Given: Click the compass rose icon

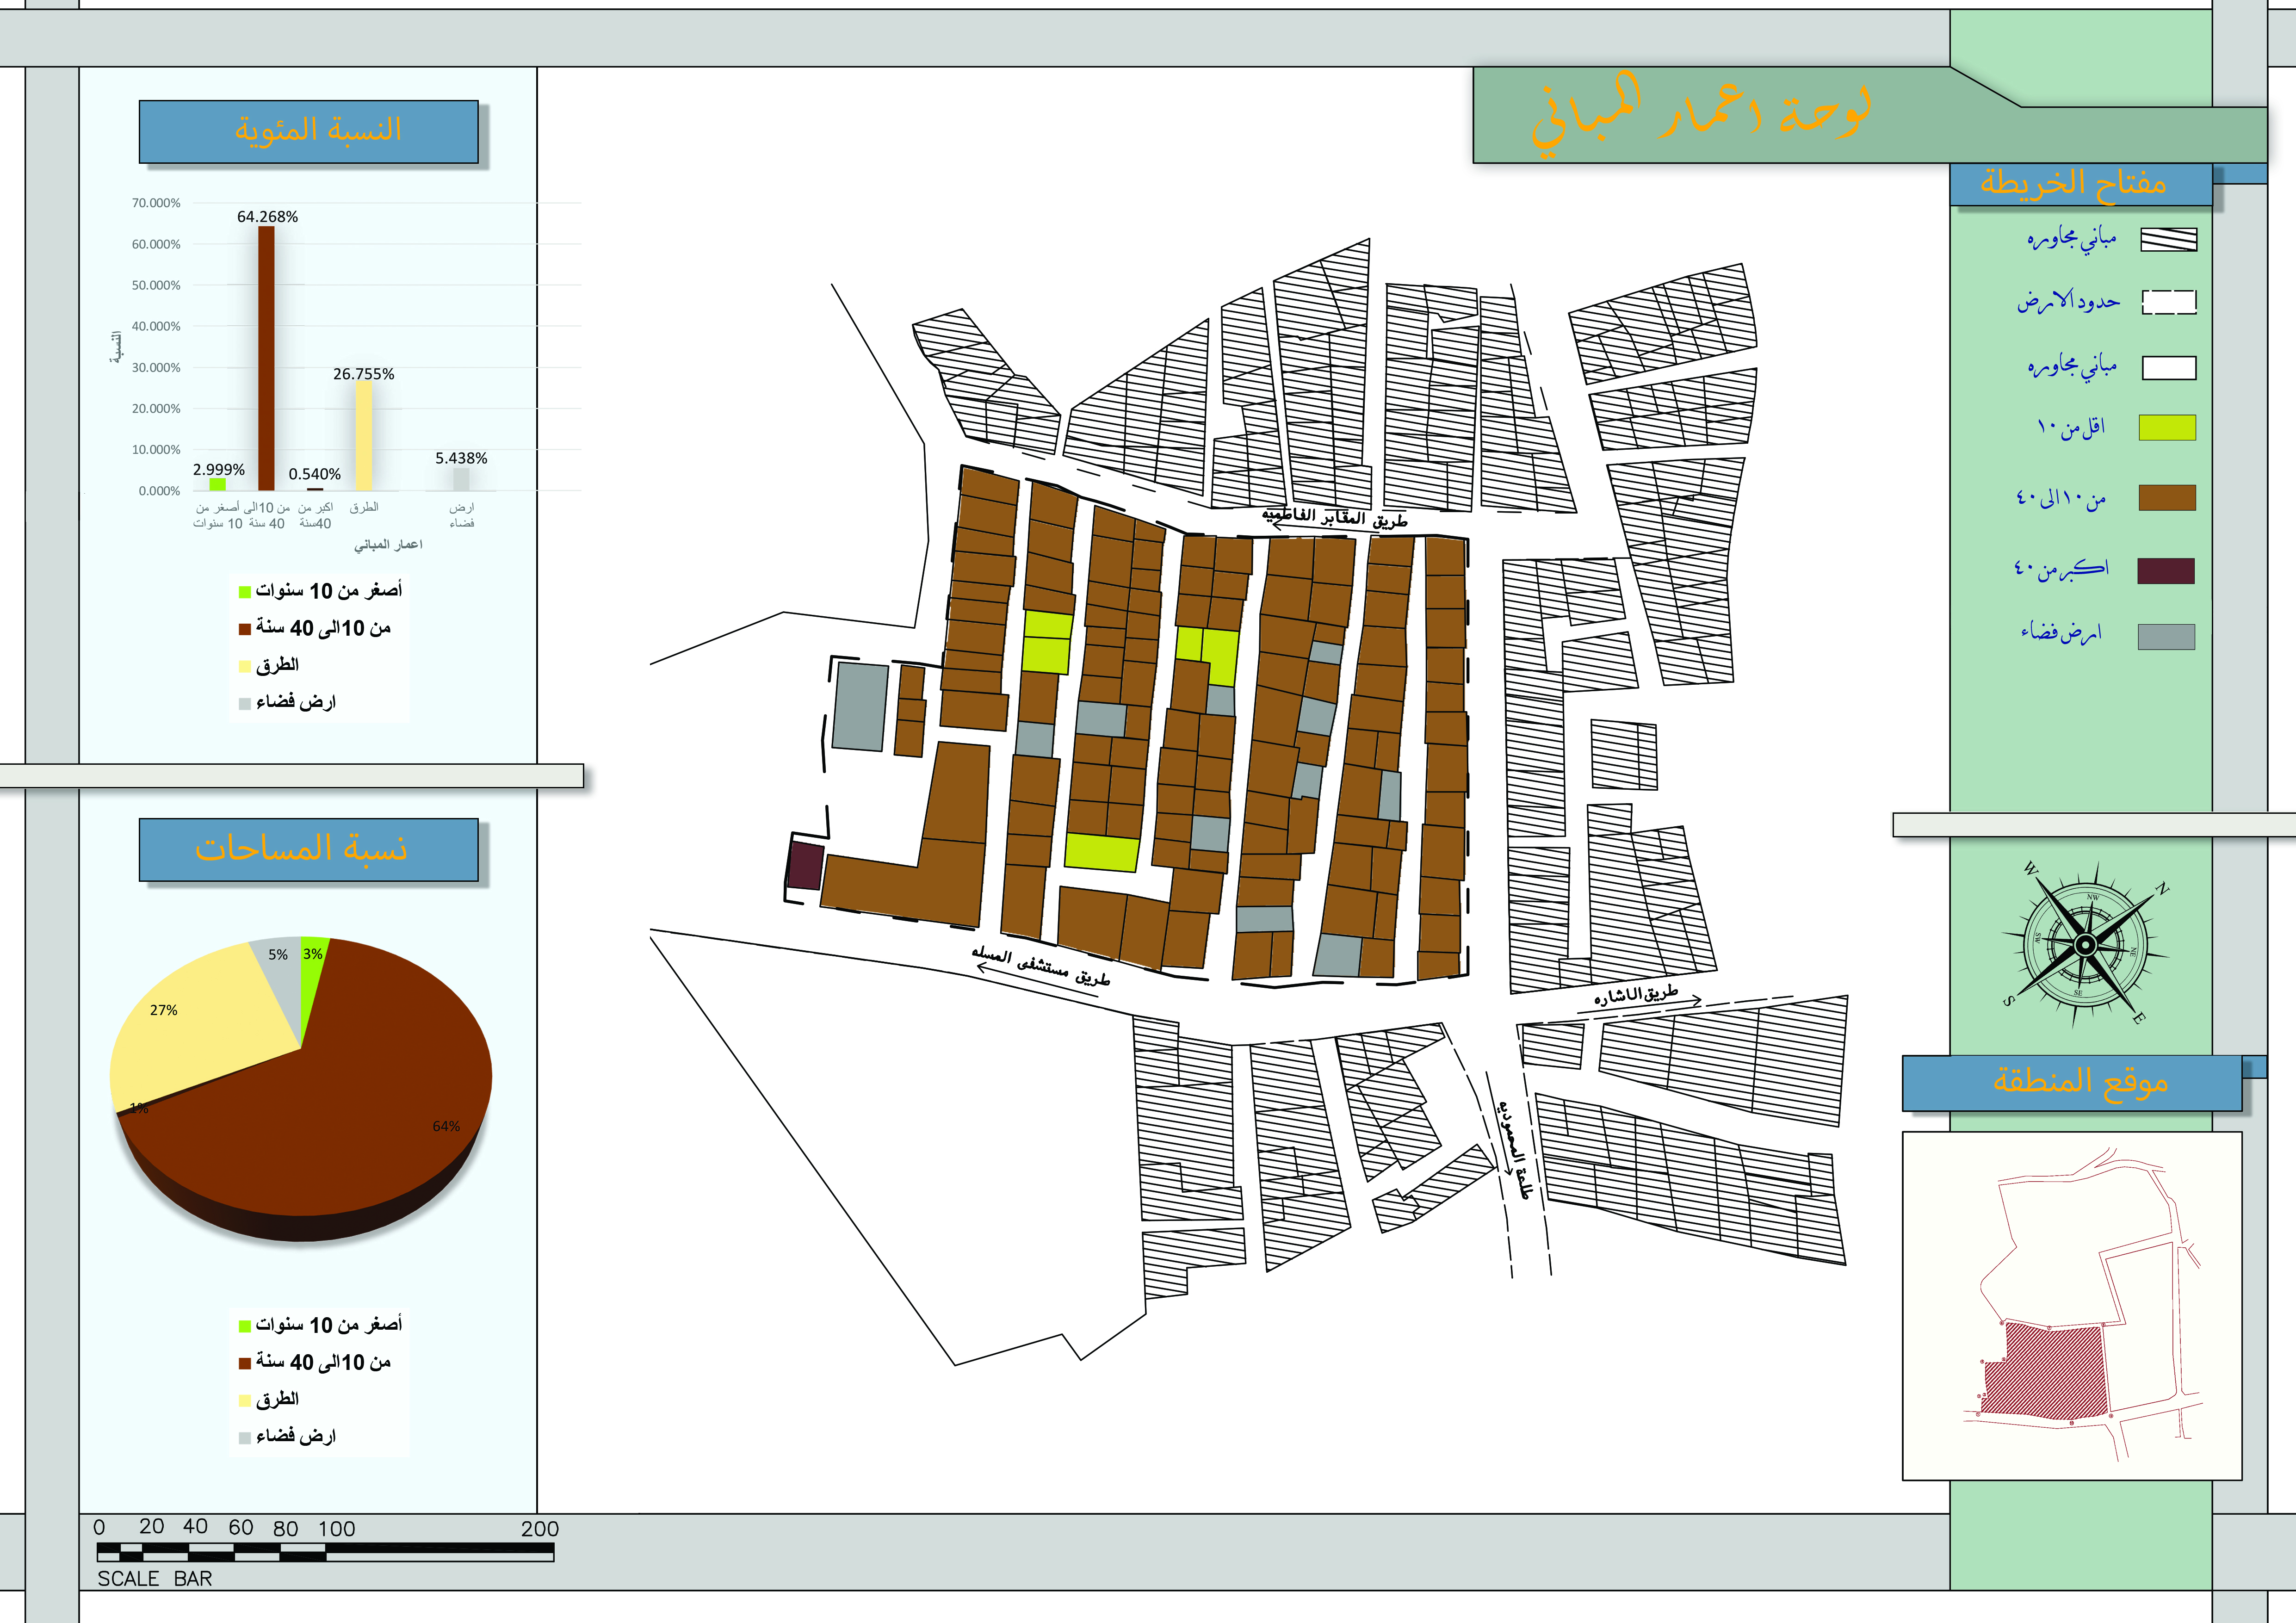Looking at the screenshot, I should (x=2084, y=945).
